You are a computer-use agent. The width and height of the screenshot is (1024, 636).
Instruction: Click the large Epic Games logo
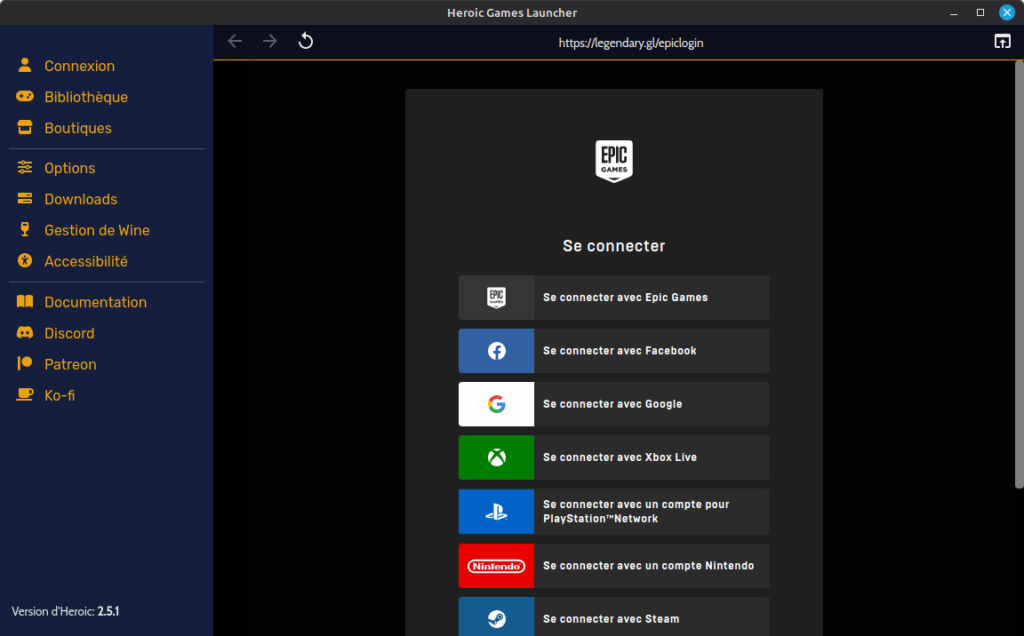(614, 161)
